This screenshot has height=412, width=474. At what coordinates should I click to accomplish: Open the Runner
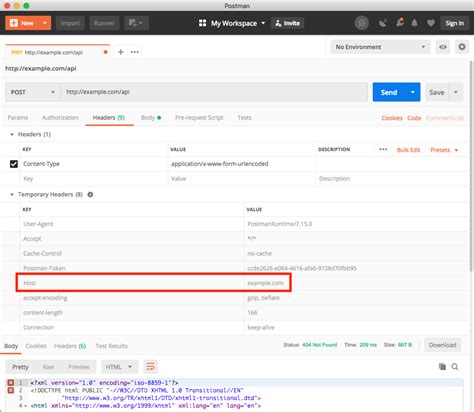(x=104, y=23)
